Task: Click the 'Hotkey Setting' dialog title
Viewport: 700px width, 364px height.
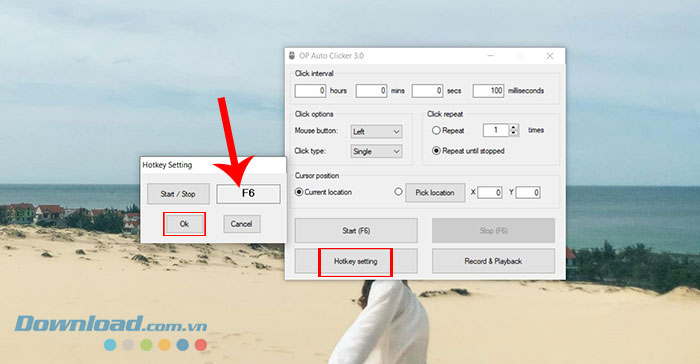Action: (167, 165)
